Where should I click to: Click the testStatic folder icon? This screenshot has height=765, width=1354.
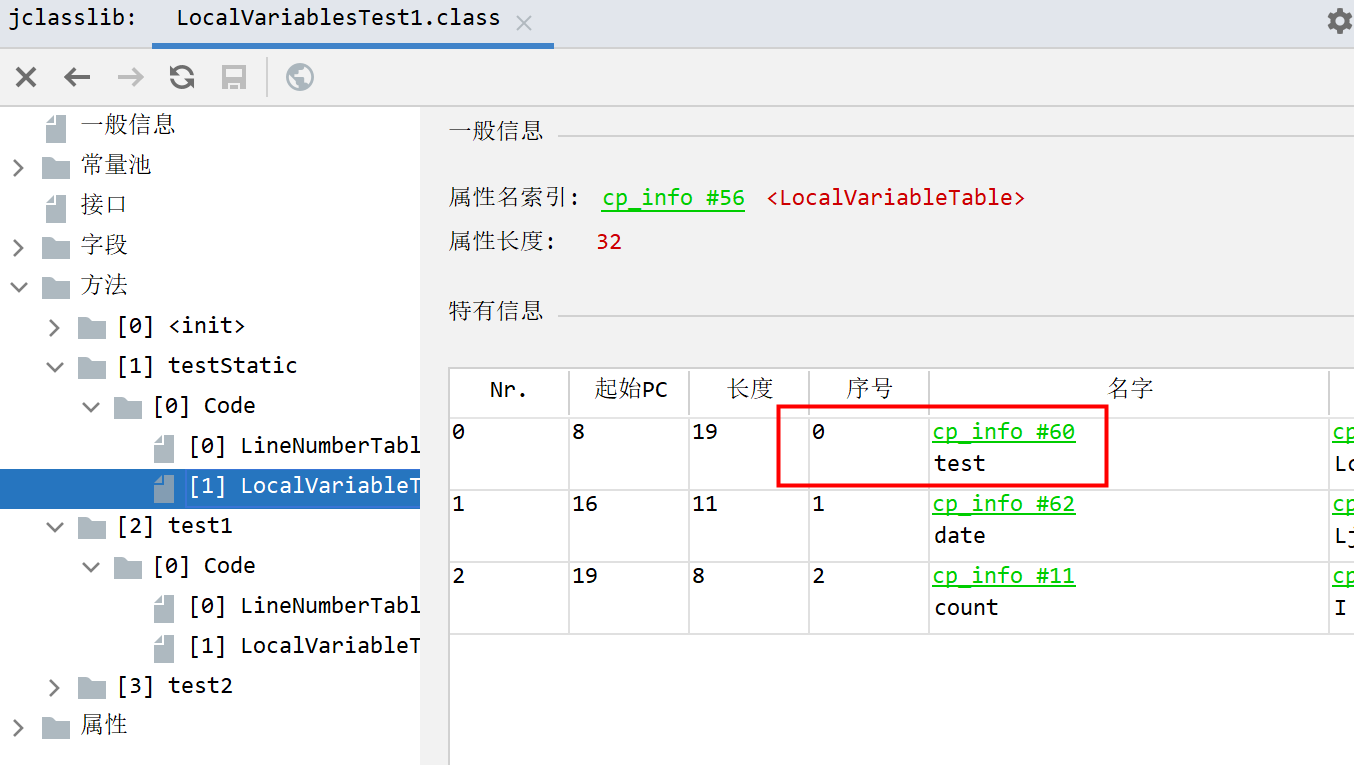pyautogui.click(x=92, y=367)
